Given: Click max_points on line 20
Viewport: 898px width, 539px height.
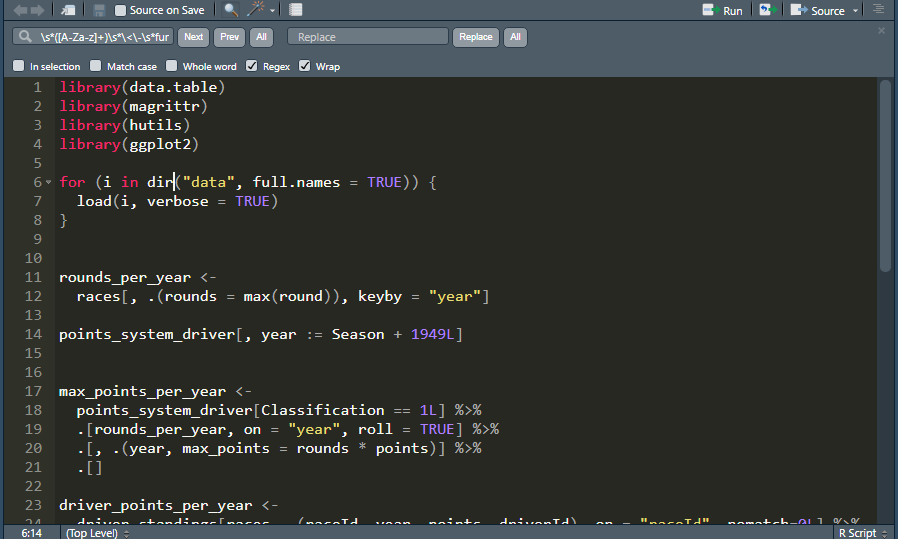Looking at the screenshot, I should pyautogui.click(x=226, y=448).
